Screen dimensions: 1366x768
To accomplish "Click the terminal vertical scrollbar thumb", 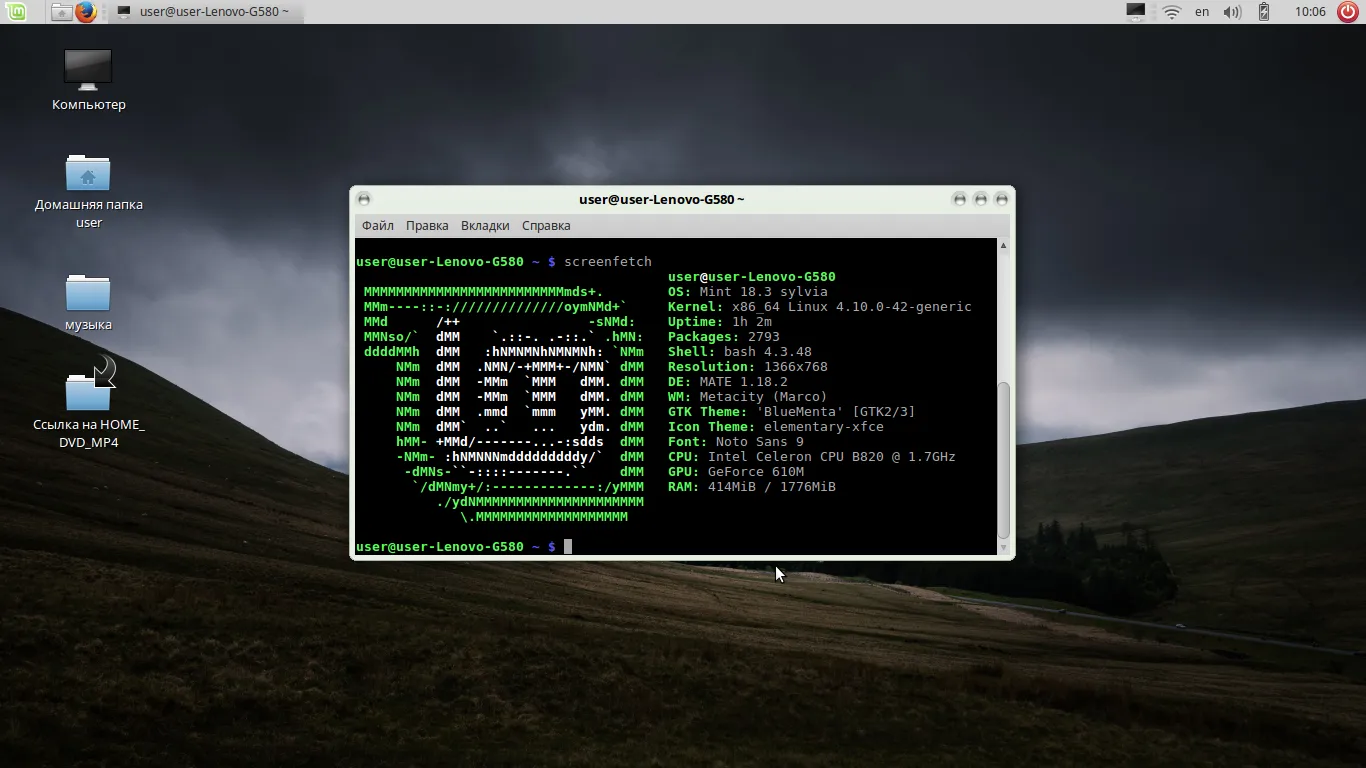I will (x=1004, y=460).
